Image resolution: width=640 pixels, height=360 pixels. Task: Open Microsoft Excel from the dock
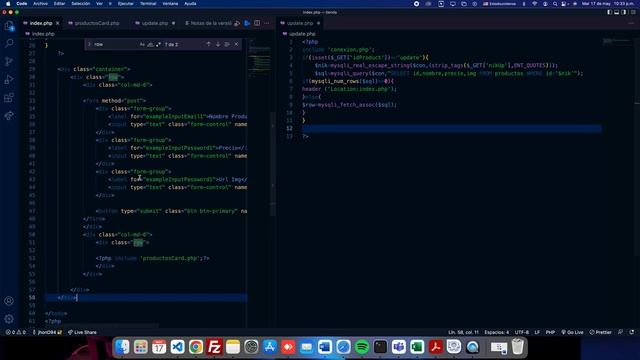click(x=417, y=347)
